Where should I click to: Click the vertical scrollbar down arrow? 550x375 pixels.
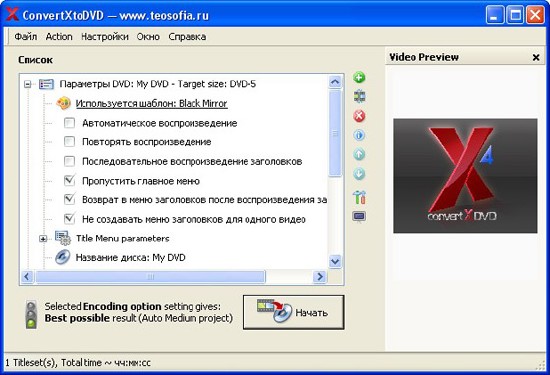pos(335,261)
